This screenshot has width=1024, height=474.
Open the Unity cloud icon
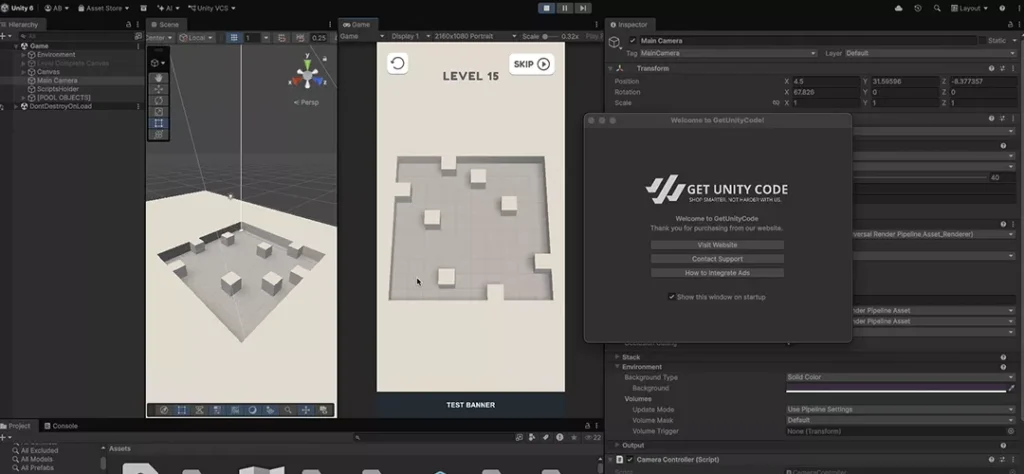pos(899,8)
